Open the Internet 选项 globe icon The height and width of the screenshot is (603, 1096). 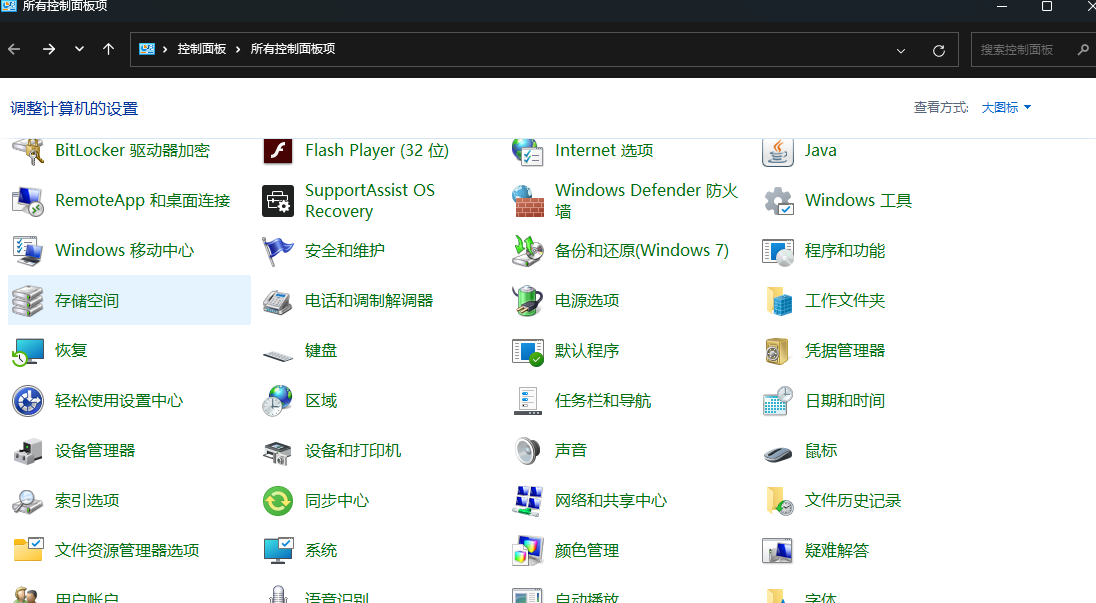[528, 151]
